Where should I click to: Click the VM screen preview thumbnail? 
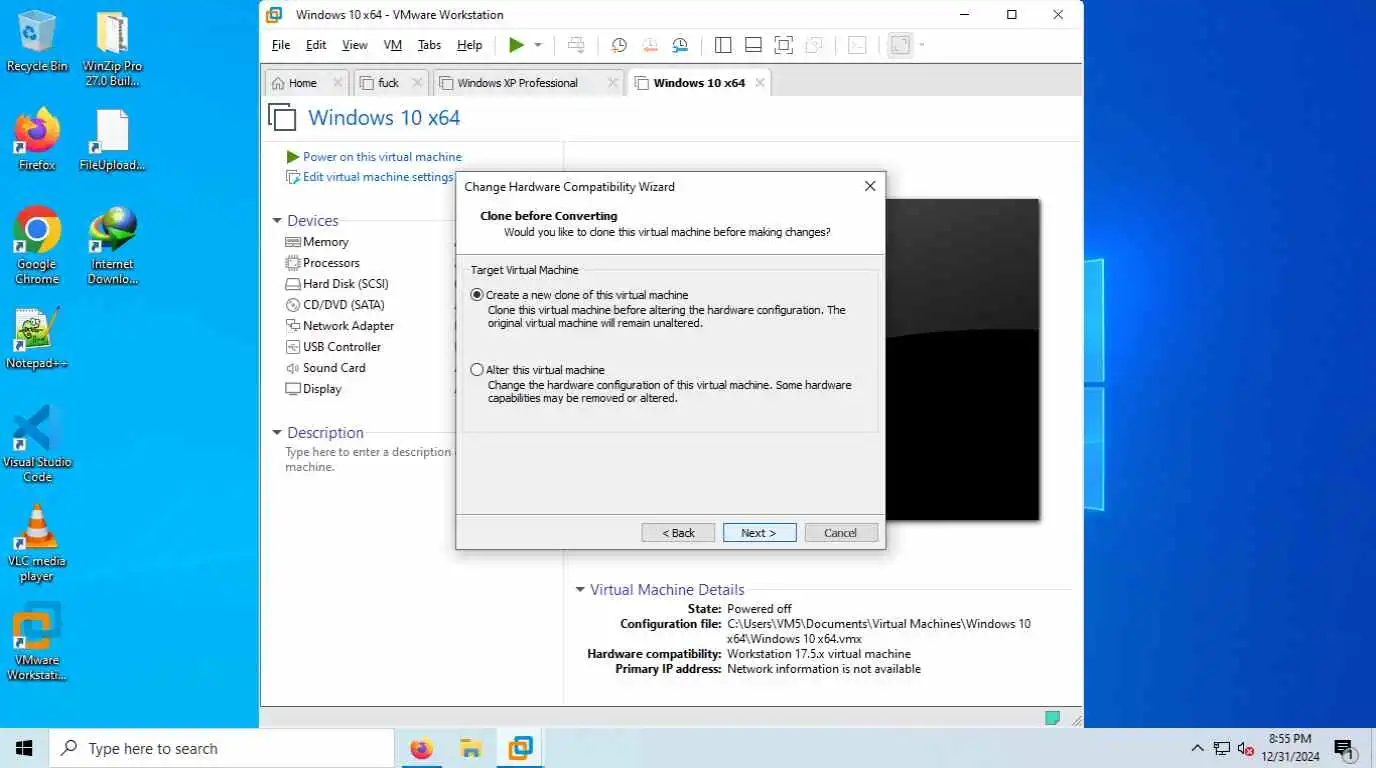point(962,360)
